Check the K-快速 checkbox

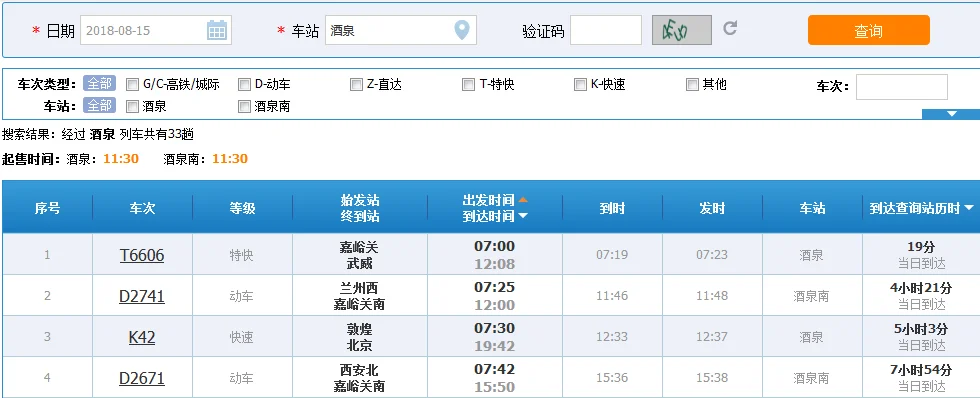point(580,84)
